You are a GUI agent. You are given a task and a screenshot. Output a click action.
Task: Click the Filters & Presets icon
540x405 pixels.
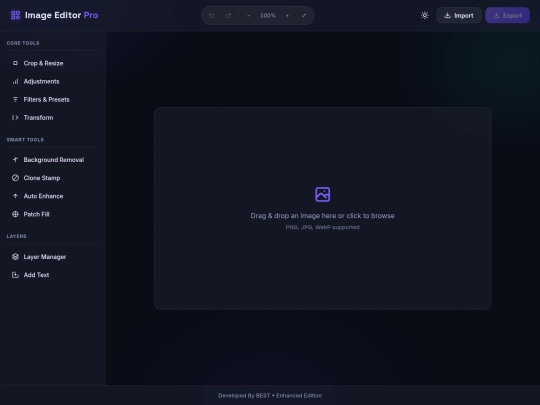pos(15,100)
